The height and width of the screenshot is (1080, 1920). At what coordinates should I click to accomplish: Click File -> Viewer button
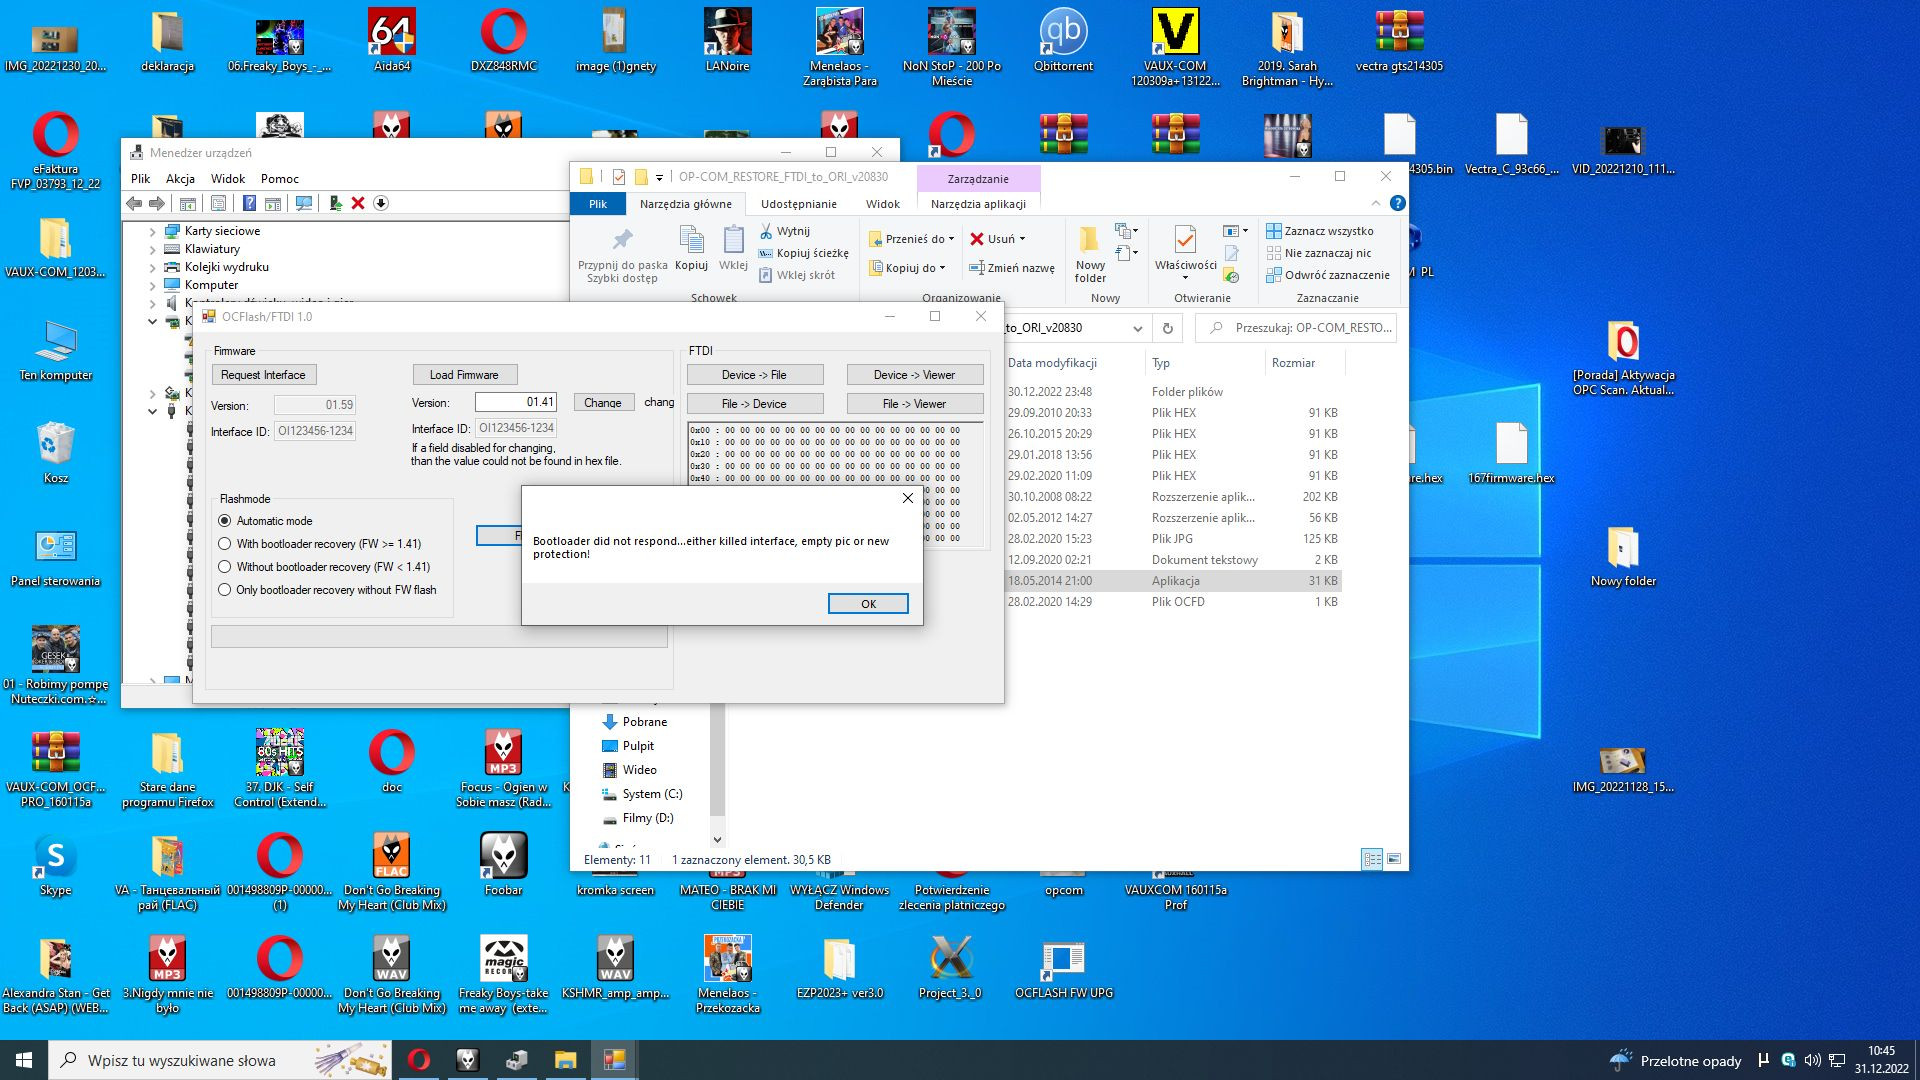(914, 403)
